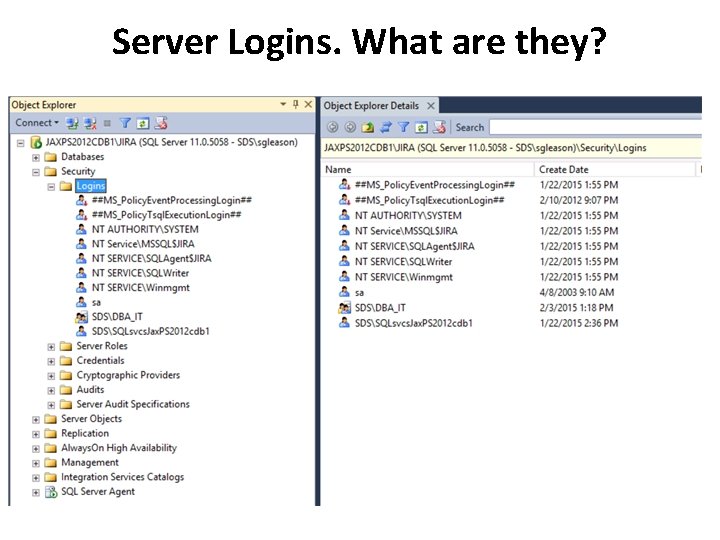Close the Object Explorer panel

[308, 104]
